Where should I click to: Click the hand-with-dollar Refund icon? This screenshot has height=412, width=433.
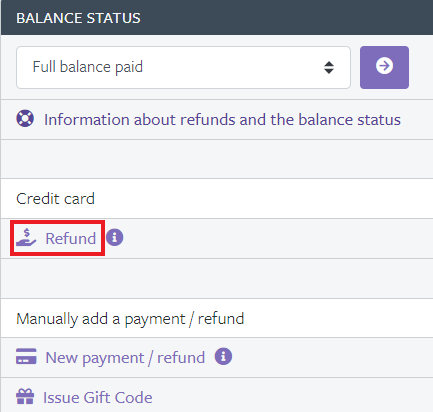coord(26,238)
